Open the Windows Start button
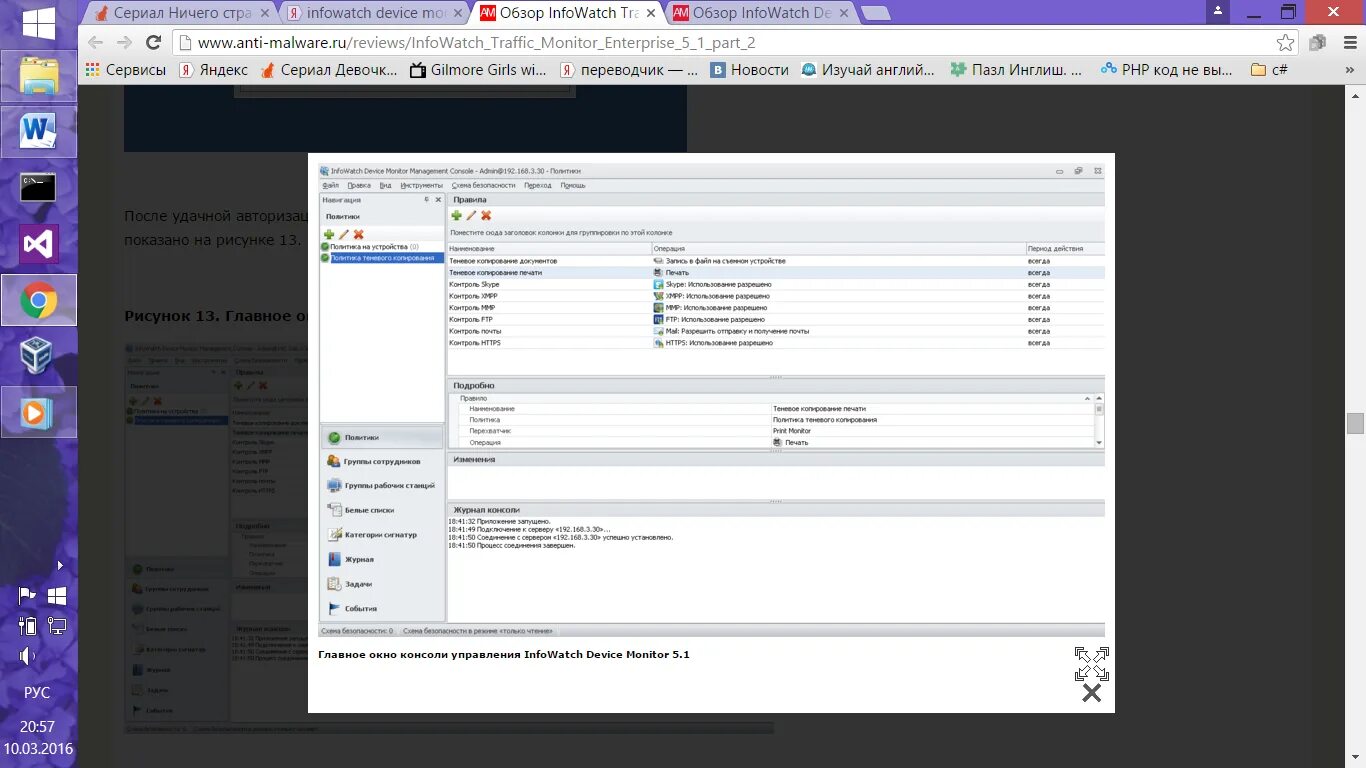Screen dimensions: 1366x768 pos(39,22)
